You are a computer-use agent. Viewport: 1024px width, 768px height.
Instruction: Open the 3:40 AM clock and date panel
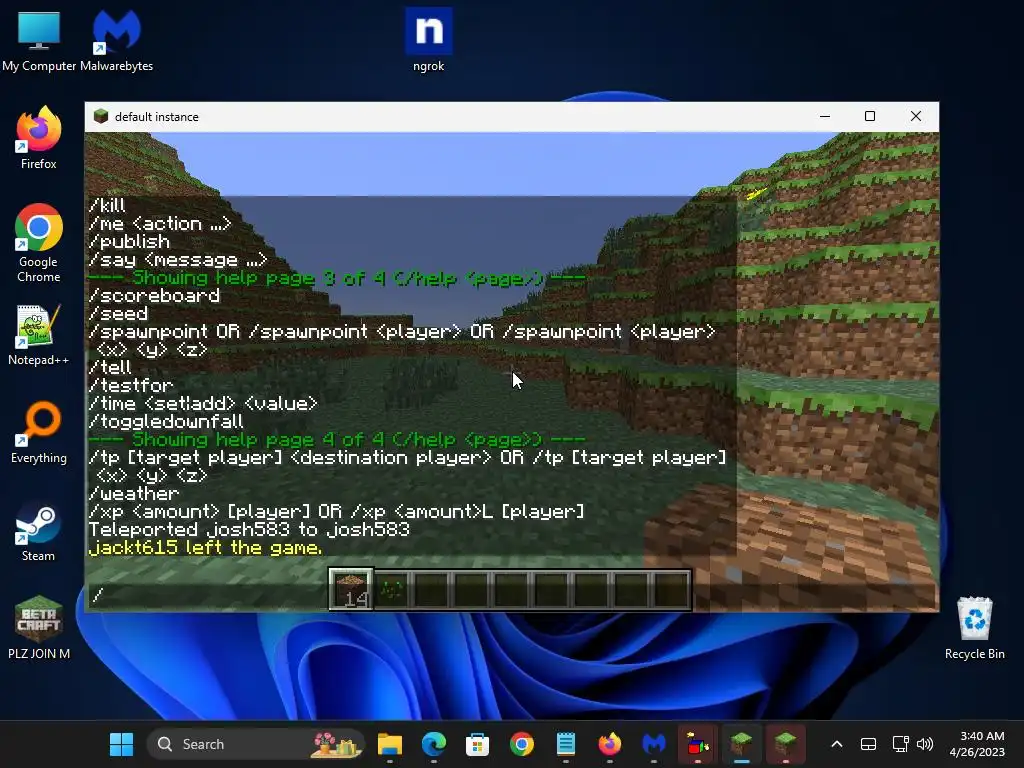(x=976, y=744)
